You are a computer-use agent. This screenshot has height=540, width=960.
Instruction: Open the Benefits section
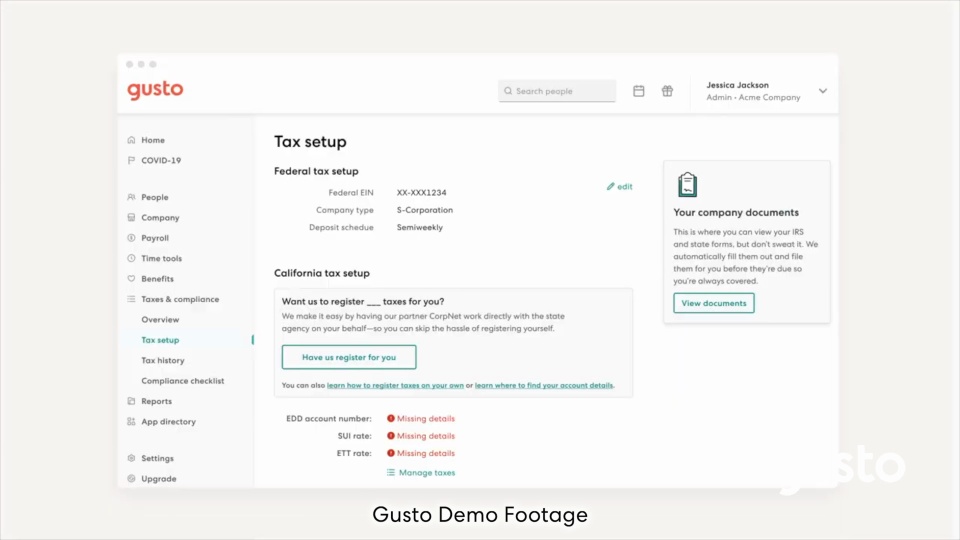click(x=157, y=279)
